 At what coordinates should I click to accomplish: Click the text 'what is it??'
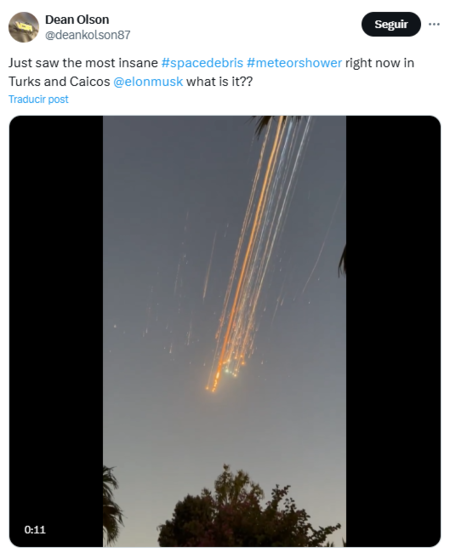(219, 81)
